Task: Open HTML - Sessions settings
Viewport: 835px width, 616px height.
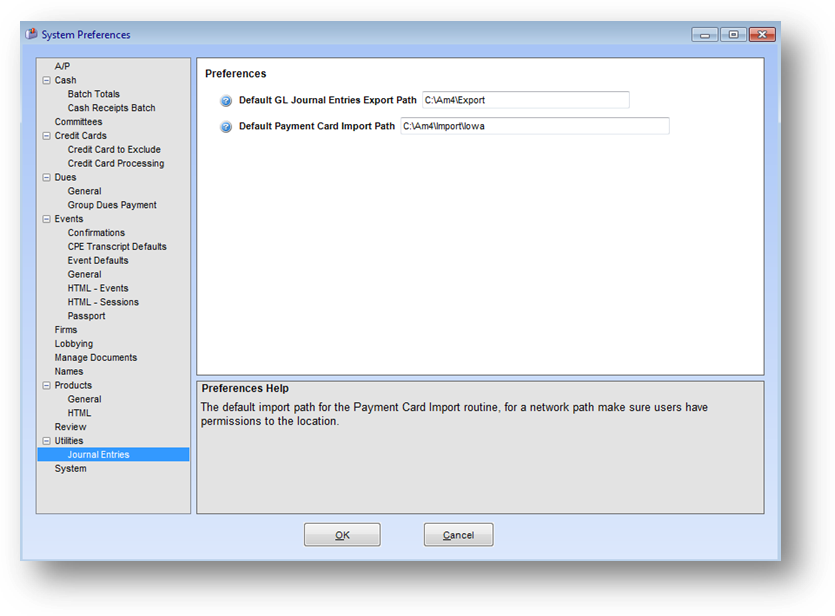Action: point(103,301)
